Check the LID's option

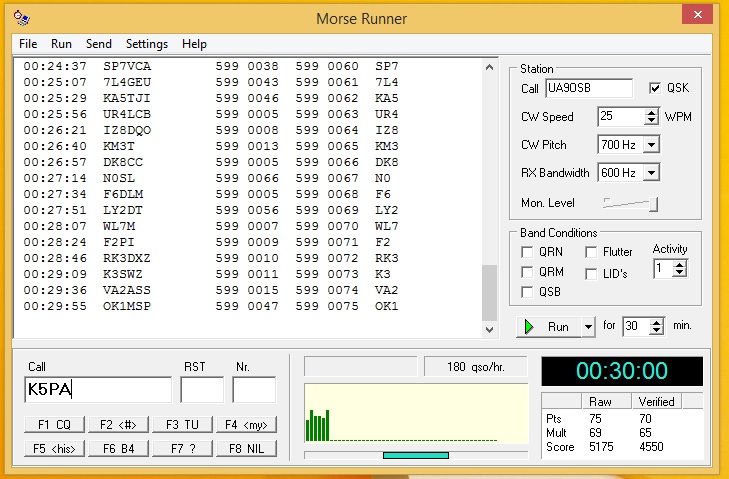coord(592,273)
